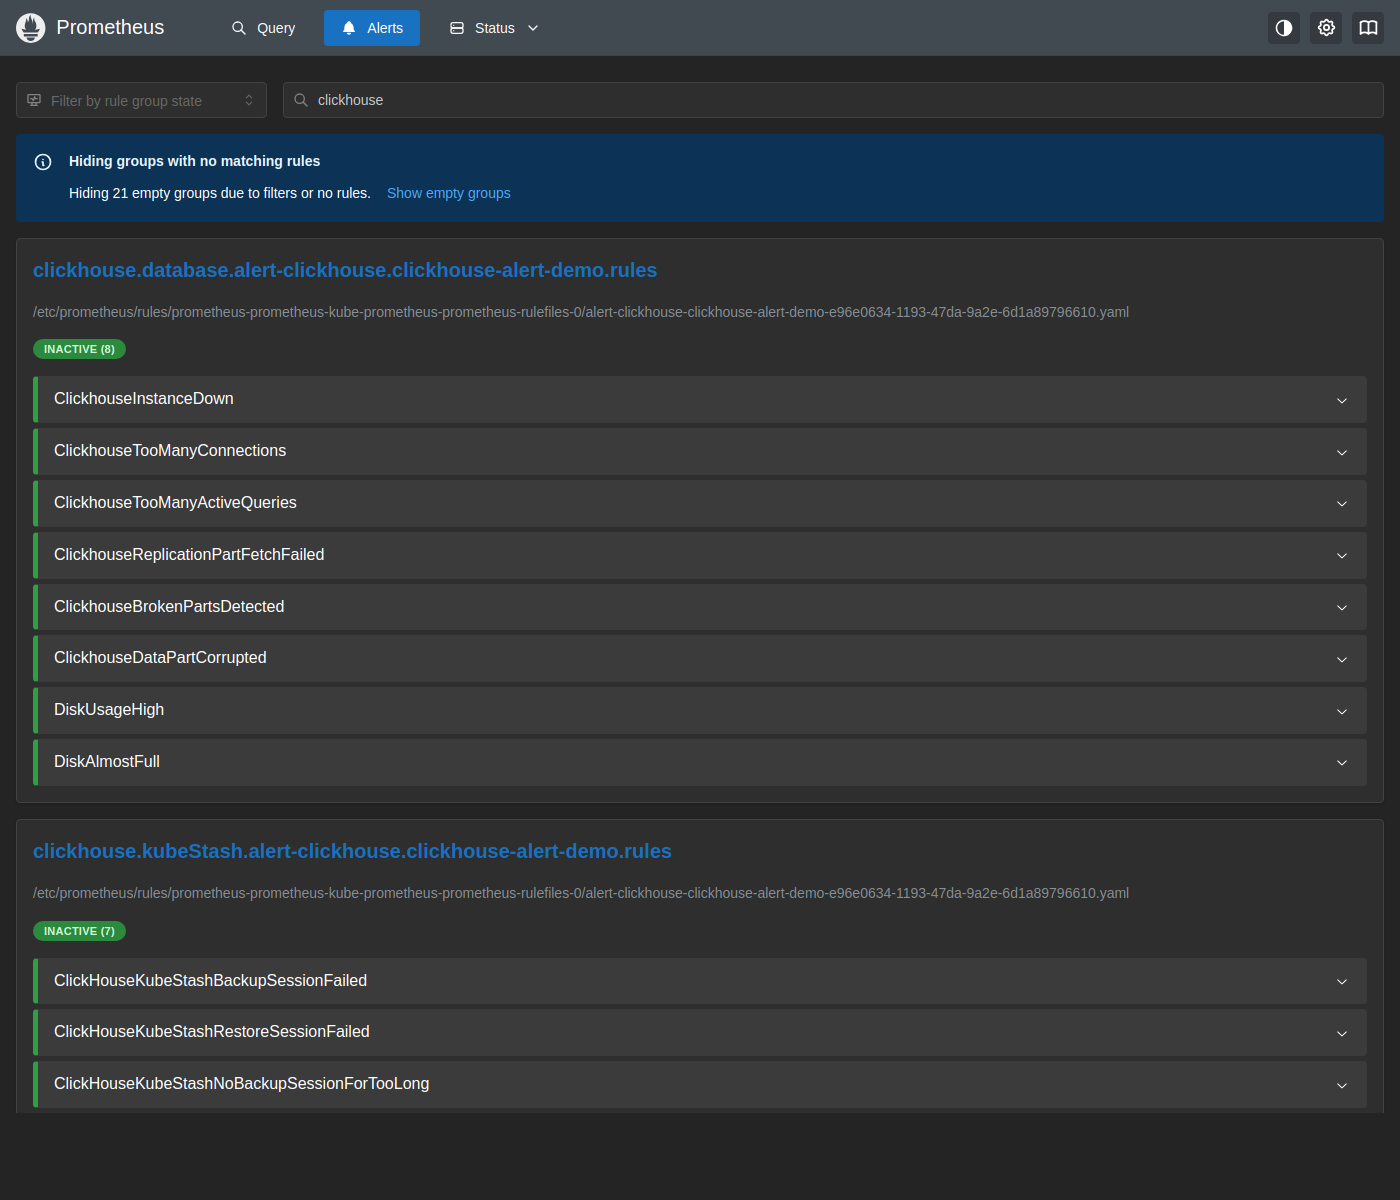Screen dimensions: 1400x1200
Task: Open the Query page
Action: point(263,28)
